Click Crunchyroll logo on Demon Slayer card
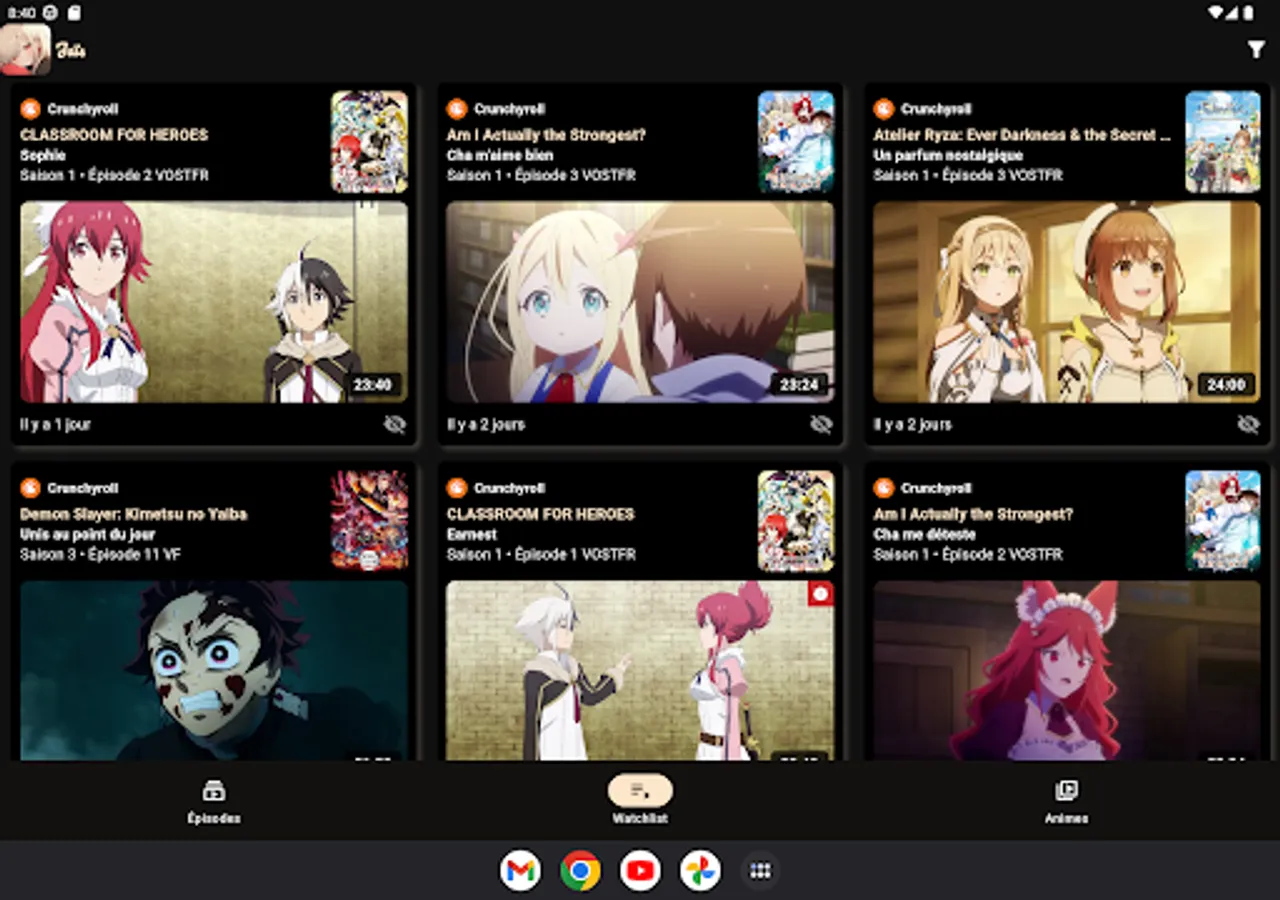The height and width of the screenshot is (900, 1280). pos(30,488)
